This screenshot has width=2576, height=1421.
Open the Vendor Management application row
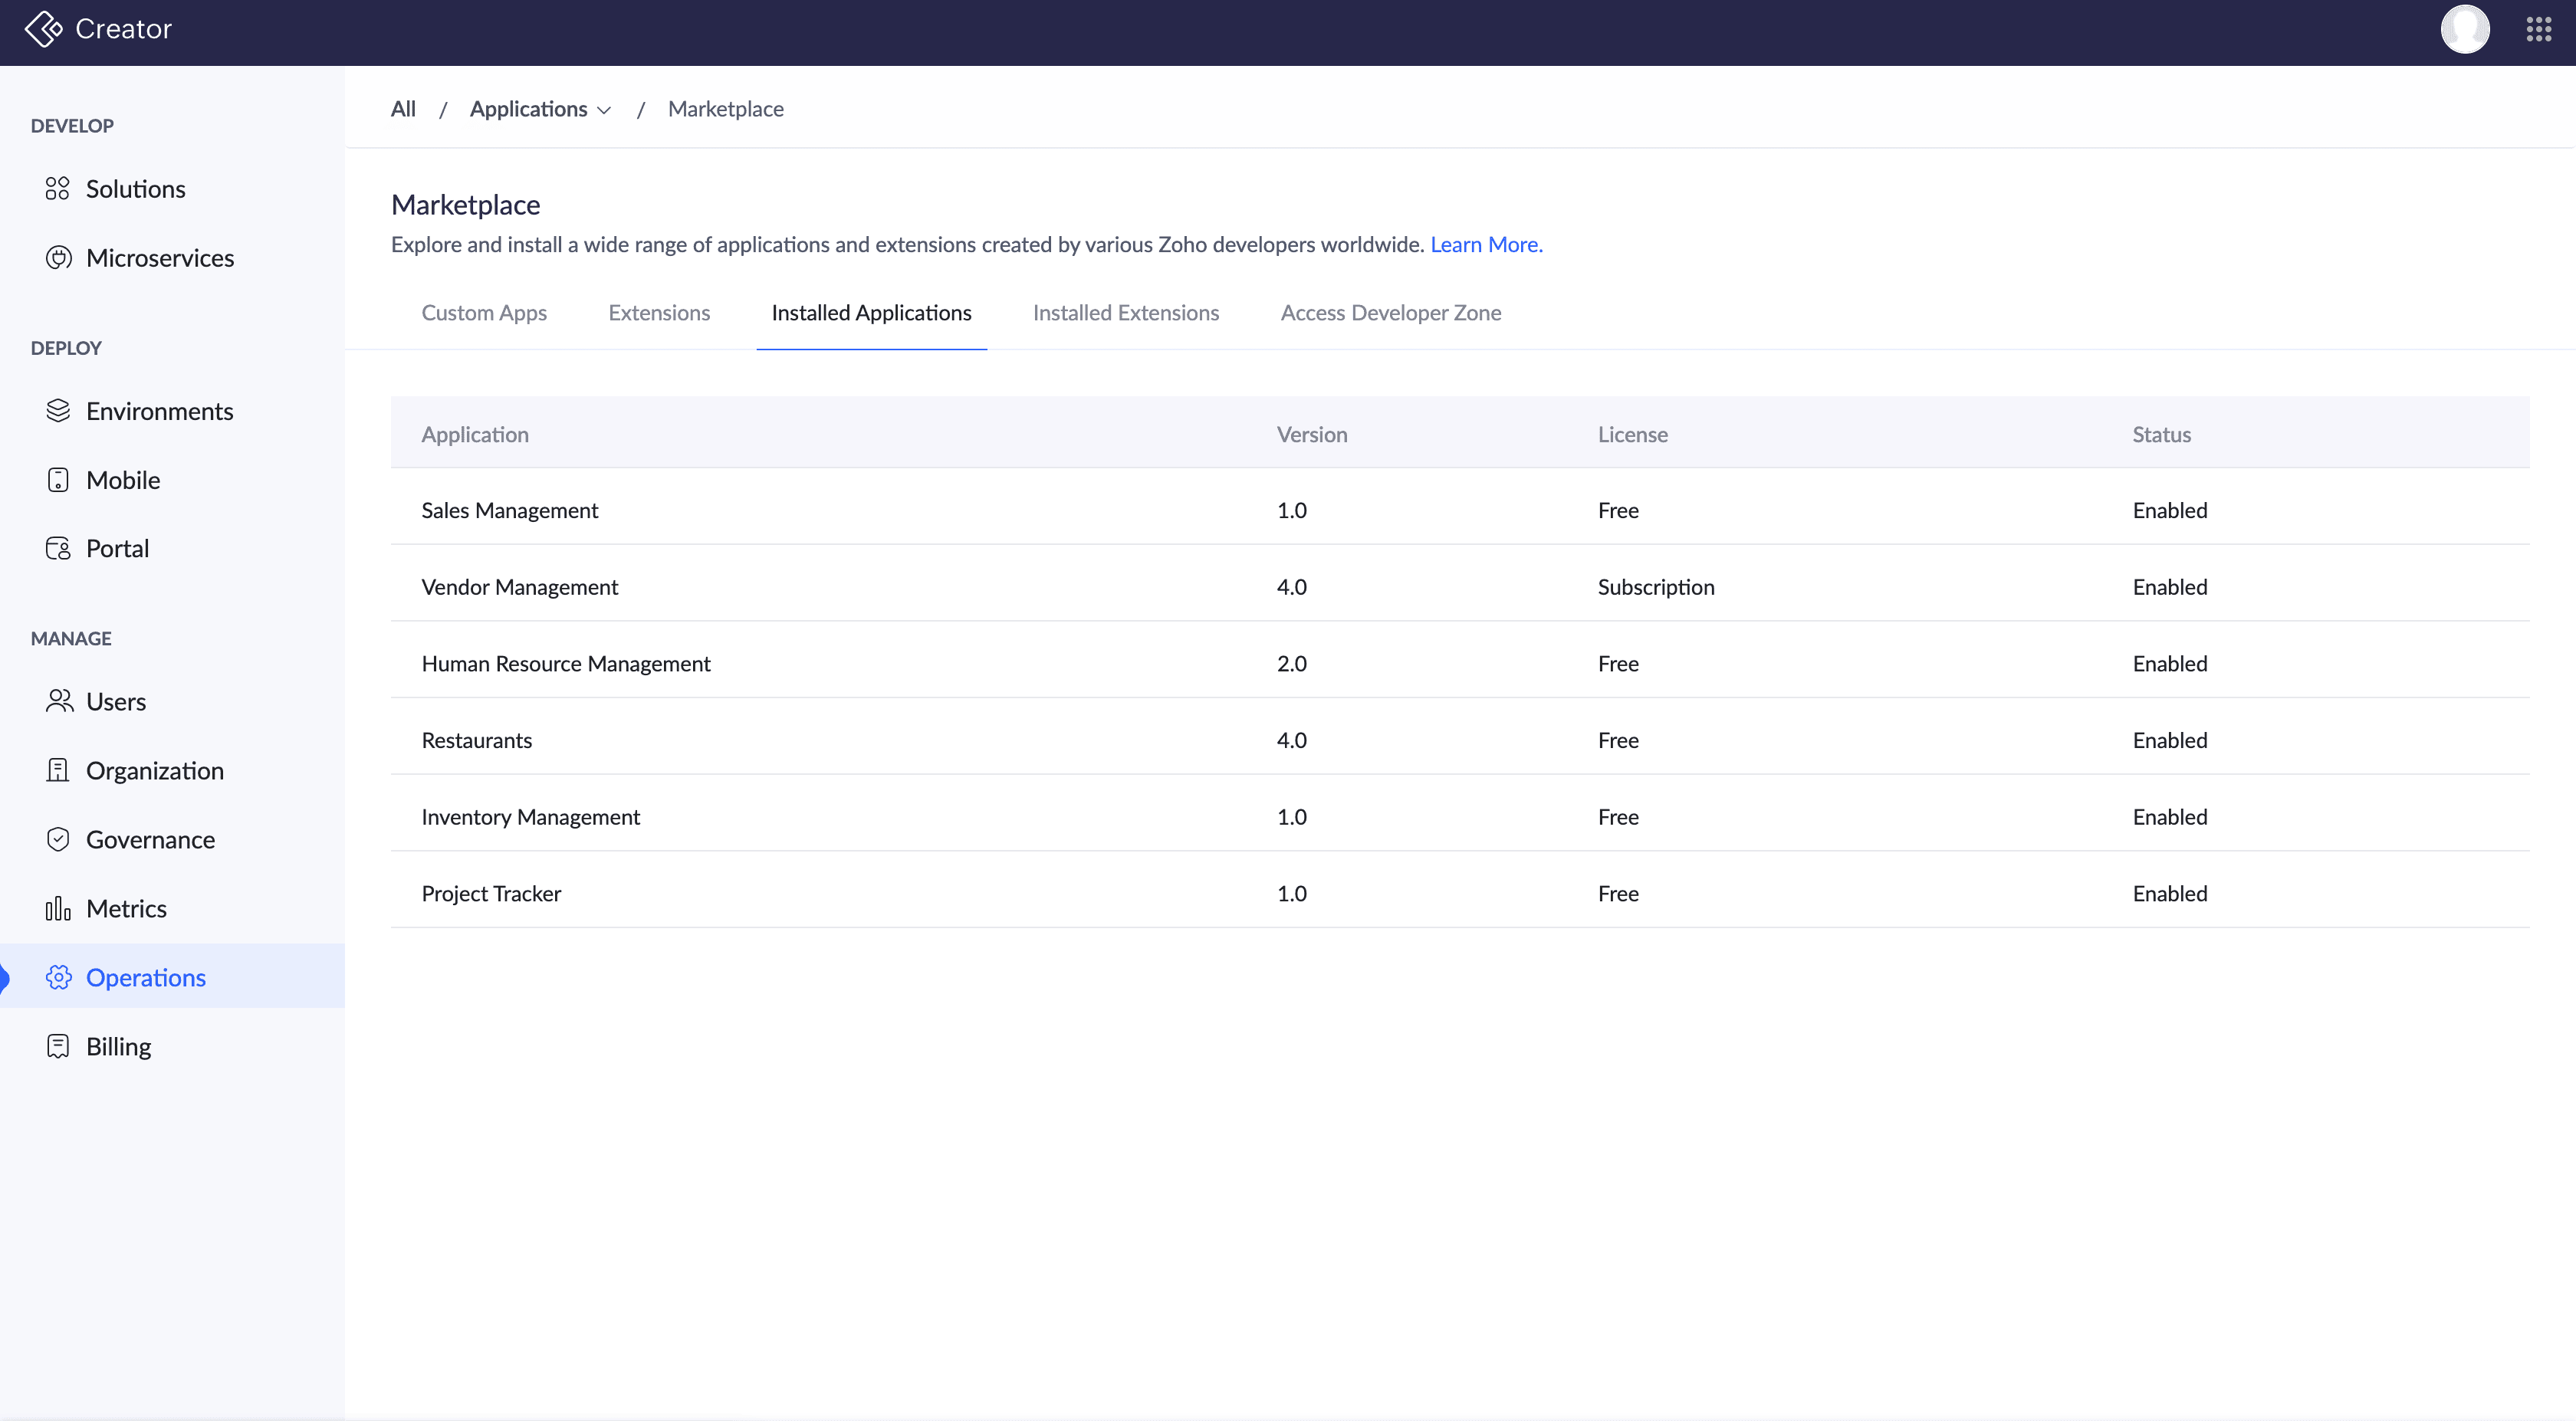coord(520,587)
